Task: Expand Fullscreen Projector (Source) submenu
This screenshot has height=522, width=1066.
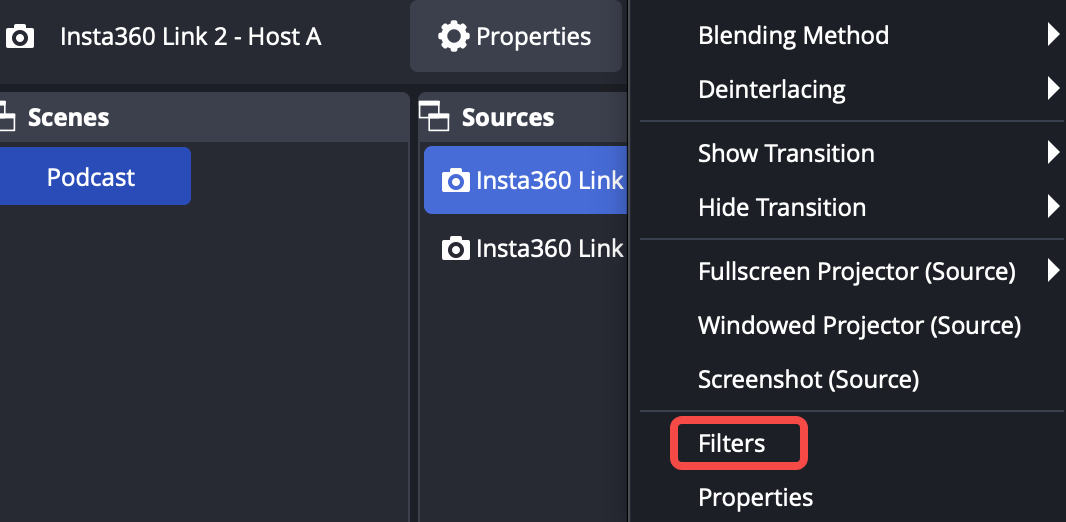Action: 1052,271
